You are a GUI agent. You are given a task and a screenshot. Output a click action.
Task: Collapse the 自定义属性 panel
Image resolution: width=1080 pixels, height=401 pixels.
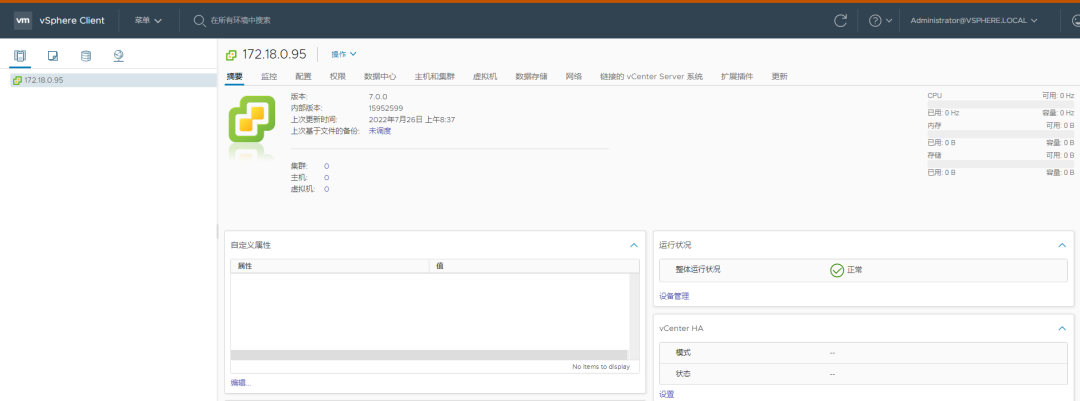click(634, 245)
